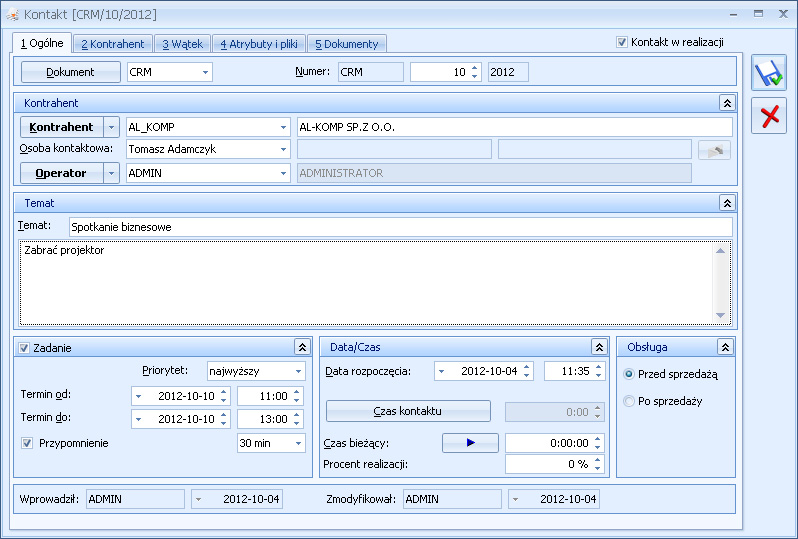Open the Priorytet najwyższy dropdown
The width and height of the screenshot is (798, 539).
[x=299, y=372]
